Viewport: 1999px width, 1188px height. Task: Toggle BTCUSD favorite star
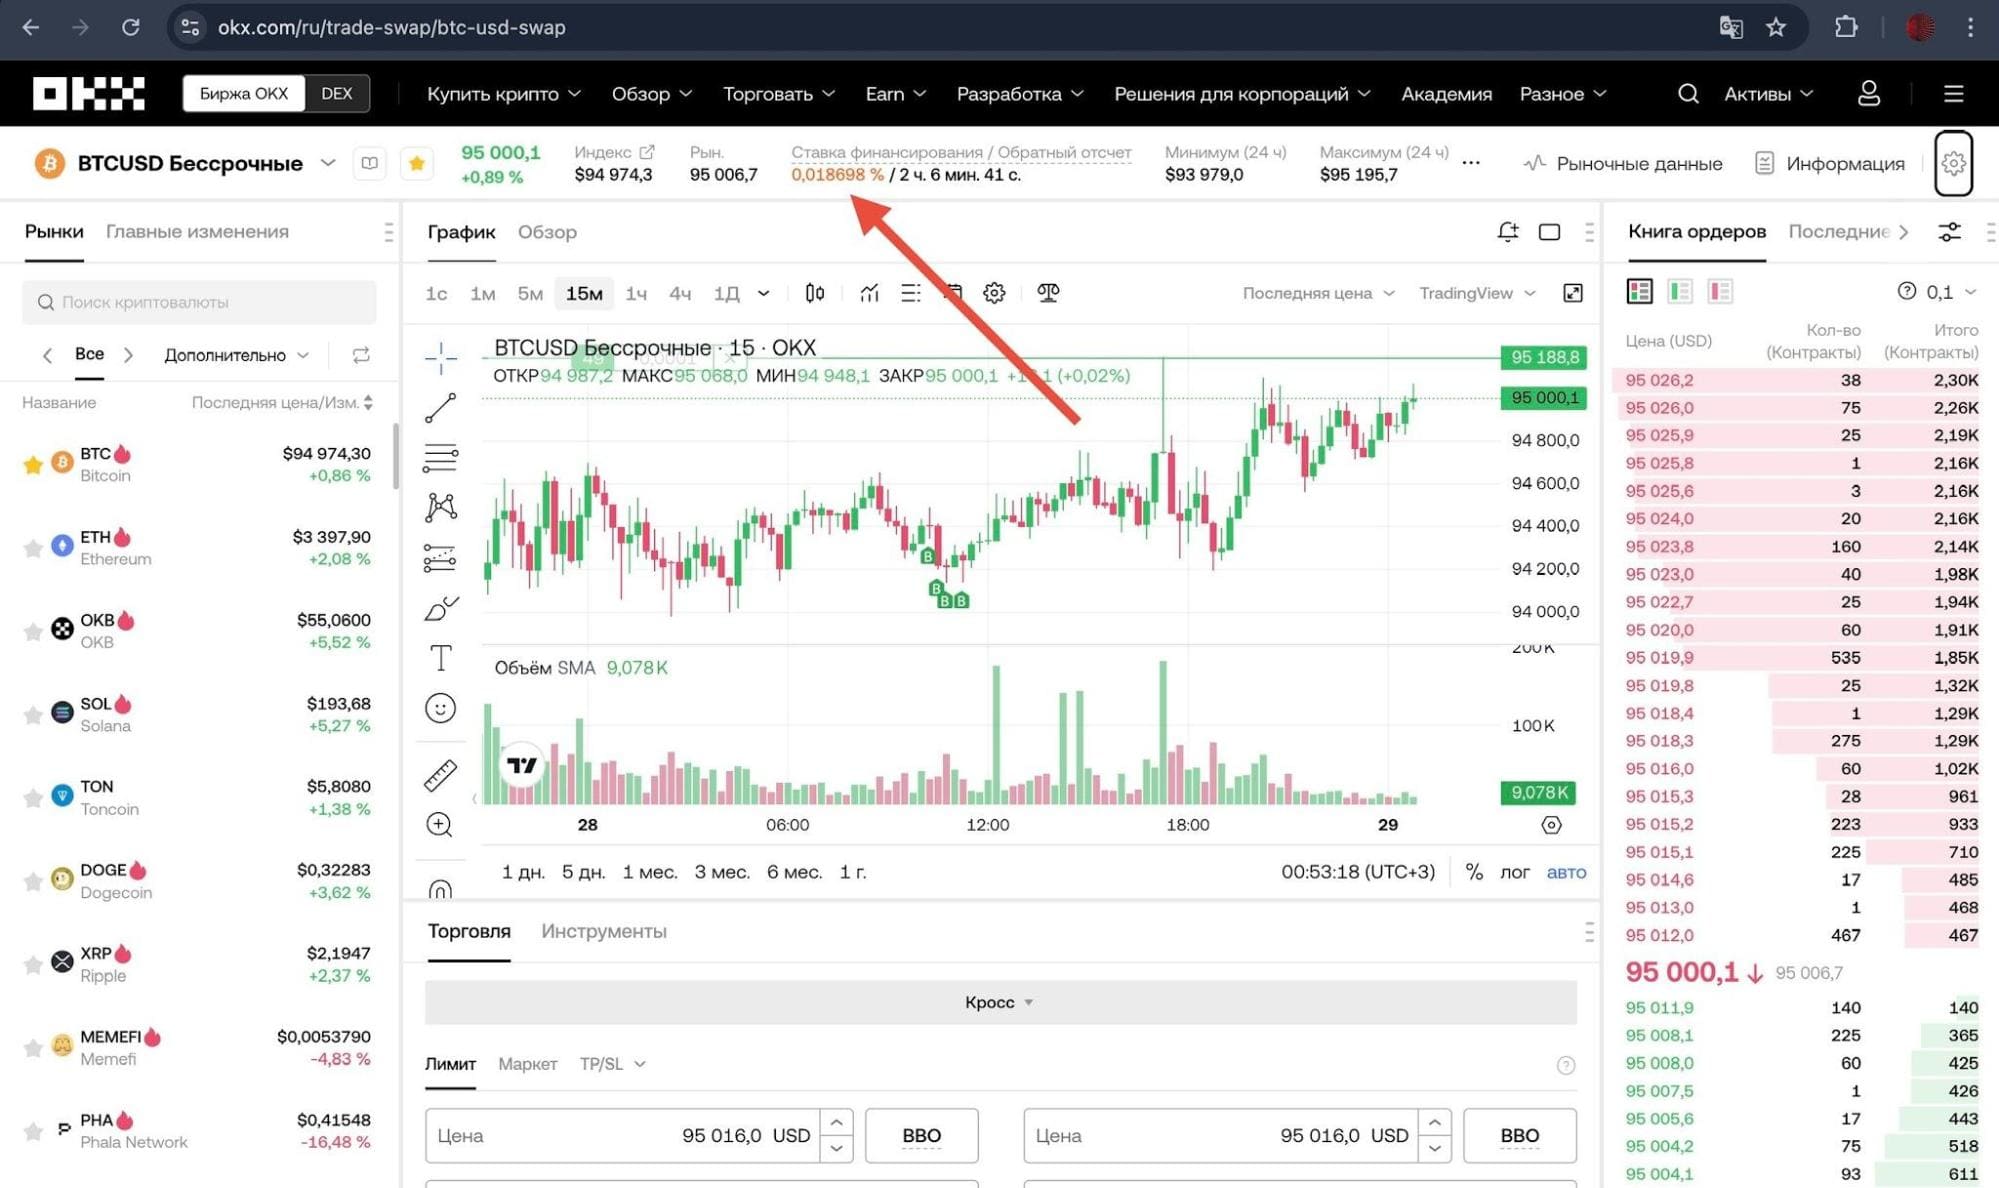click(x=417, y=163)
